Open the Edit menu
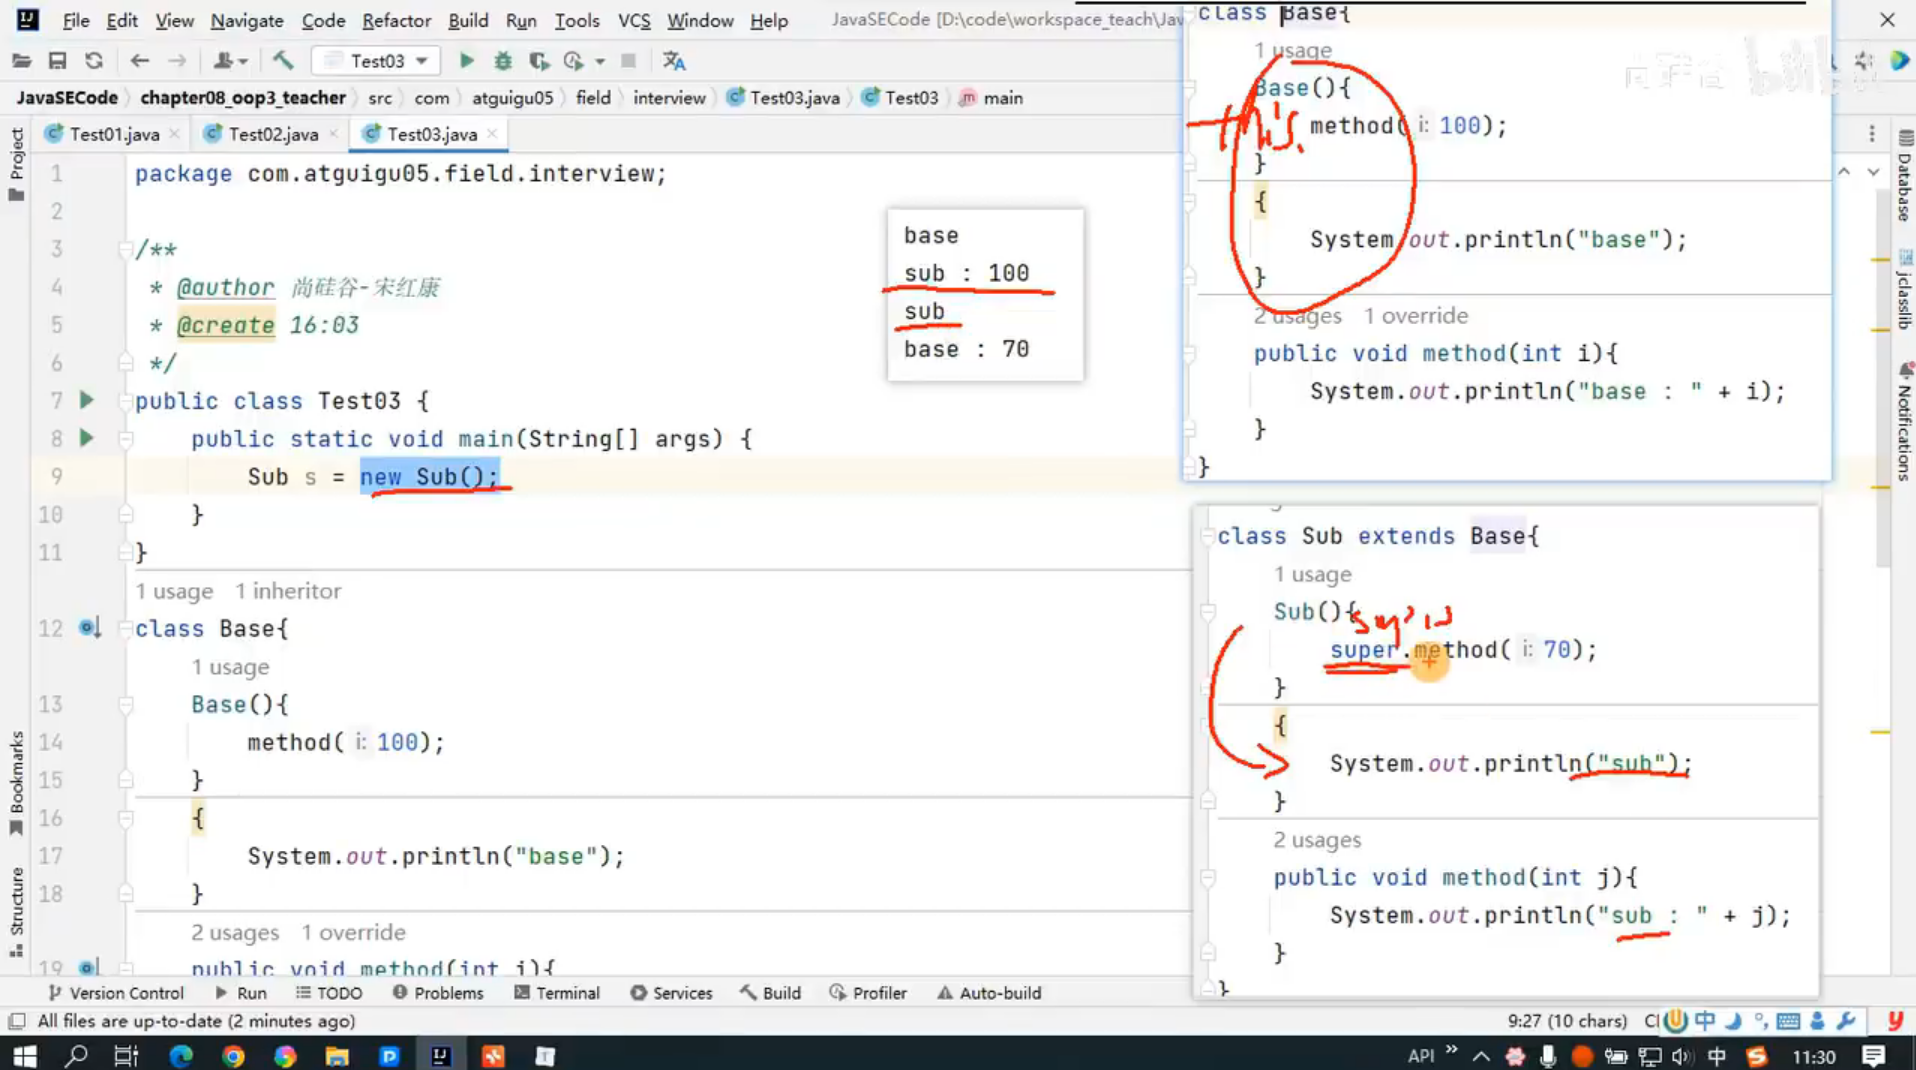The height and width of the screenshot is (1070, 1916). pos(121,20)
